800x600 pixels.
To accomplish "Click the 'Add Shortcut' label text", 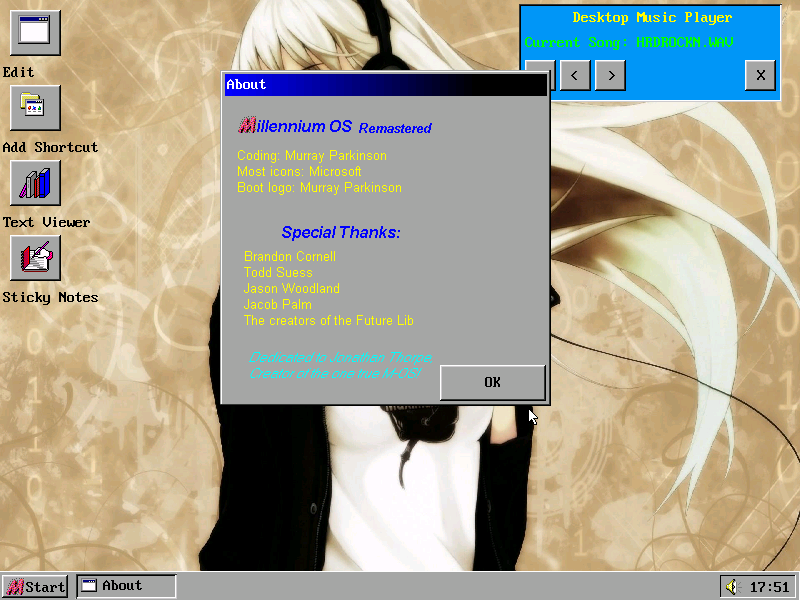I will [50, 147].
